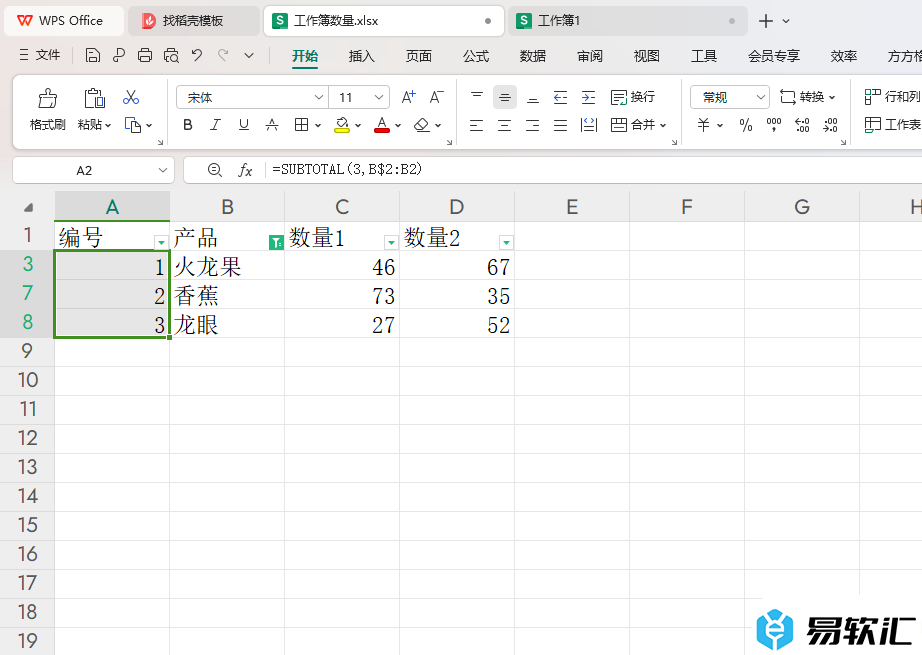Click the currency (￥) format button

pos(703,125)
